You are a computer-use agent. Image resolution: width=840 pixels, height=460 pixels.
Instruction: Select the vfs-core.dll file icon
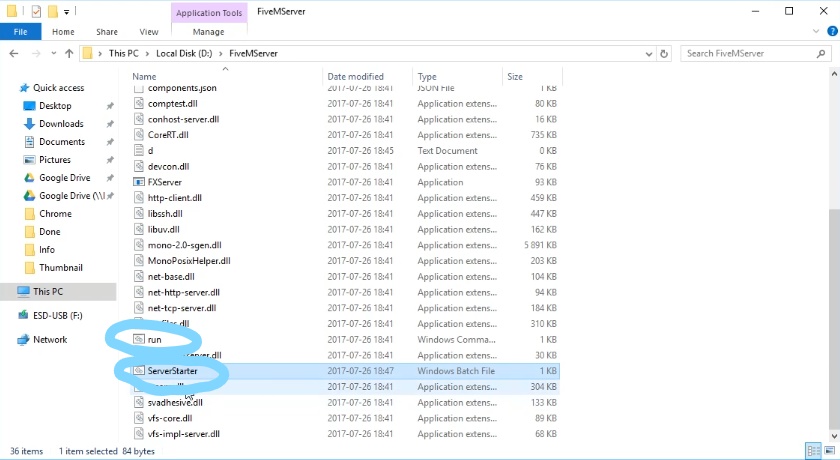click(139, 418)
